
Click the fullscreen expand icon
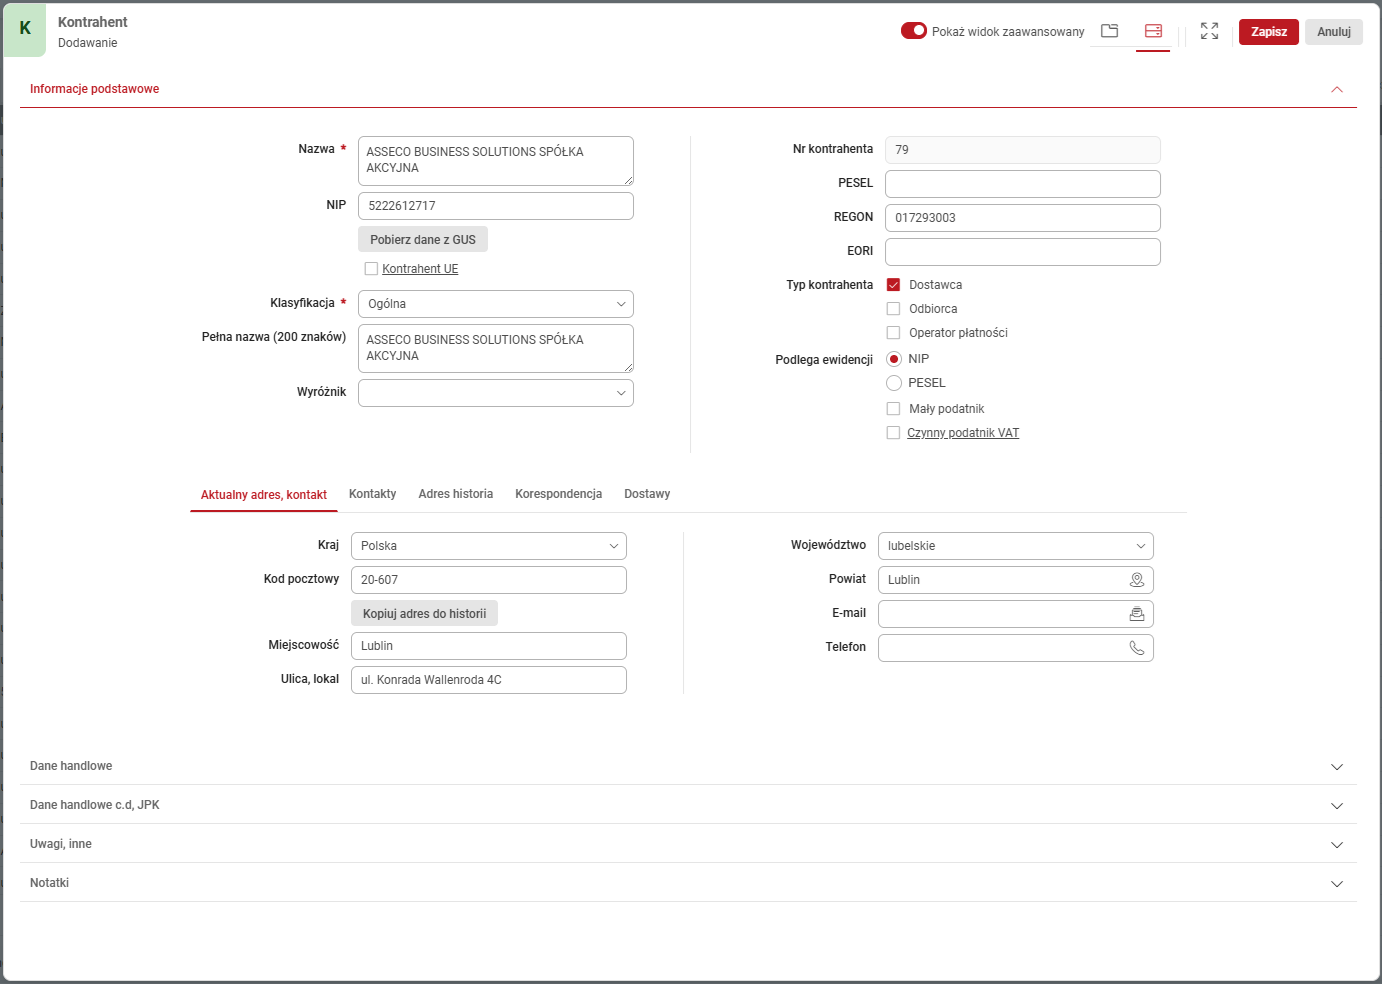(1209, 31)
